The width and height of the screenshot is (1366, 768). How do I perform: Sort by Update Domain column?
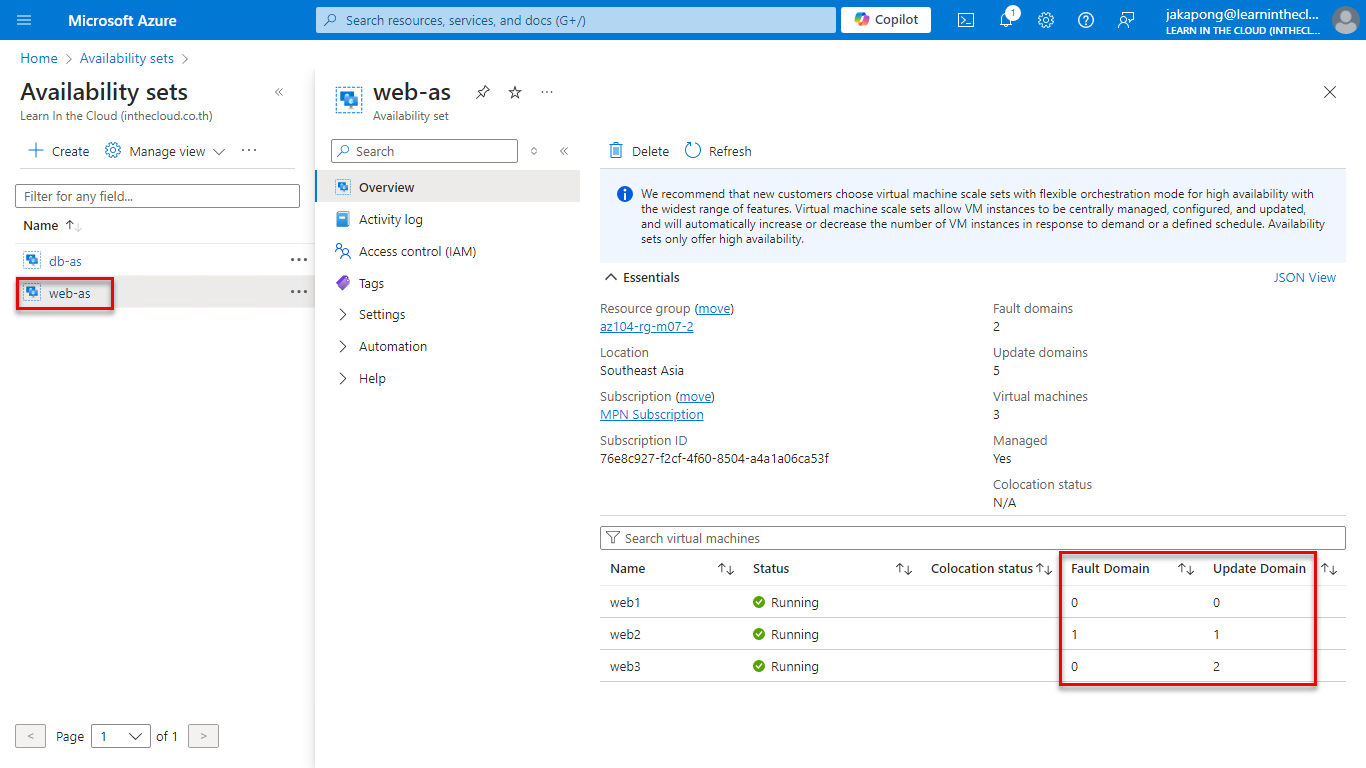pos(1329,569)
